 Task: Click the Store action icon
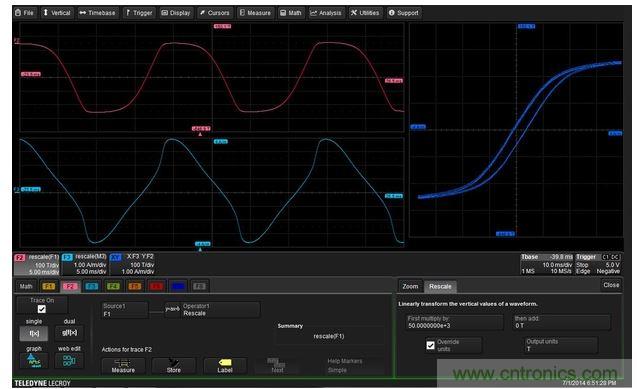(x=173, y=365)
